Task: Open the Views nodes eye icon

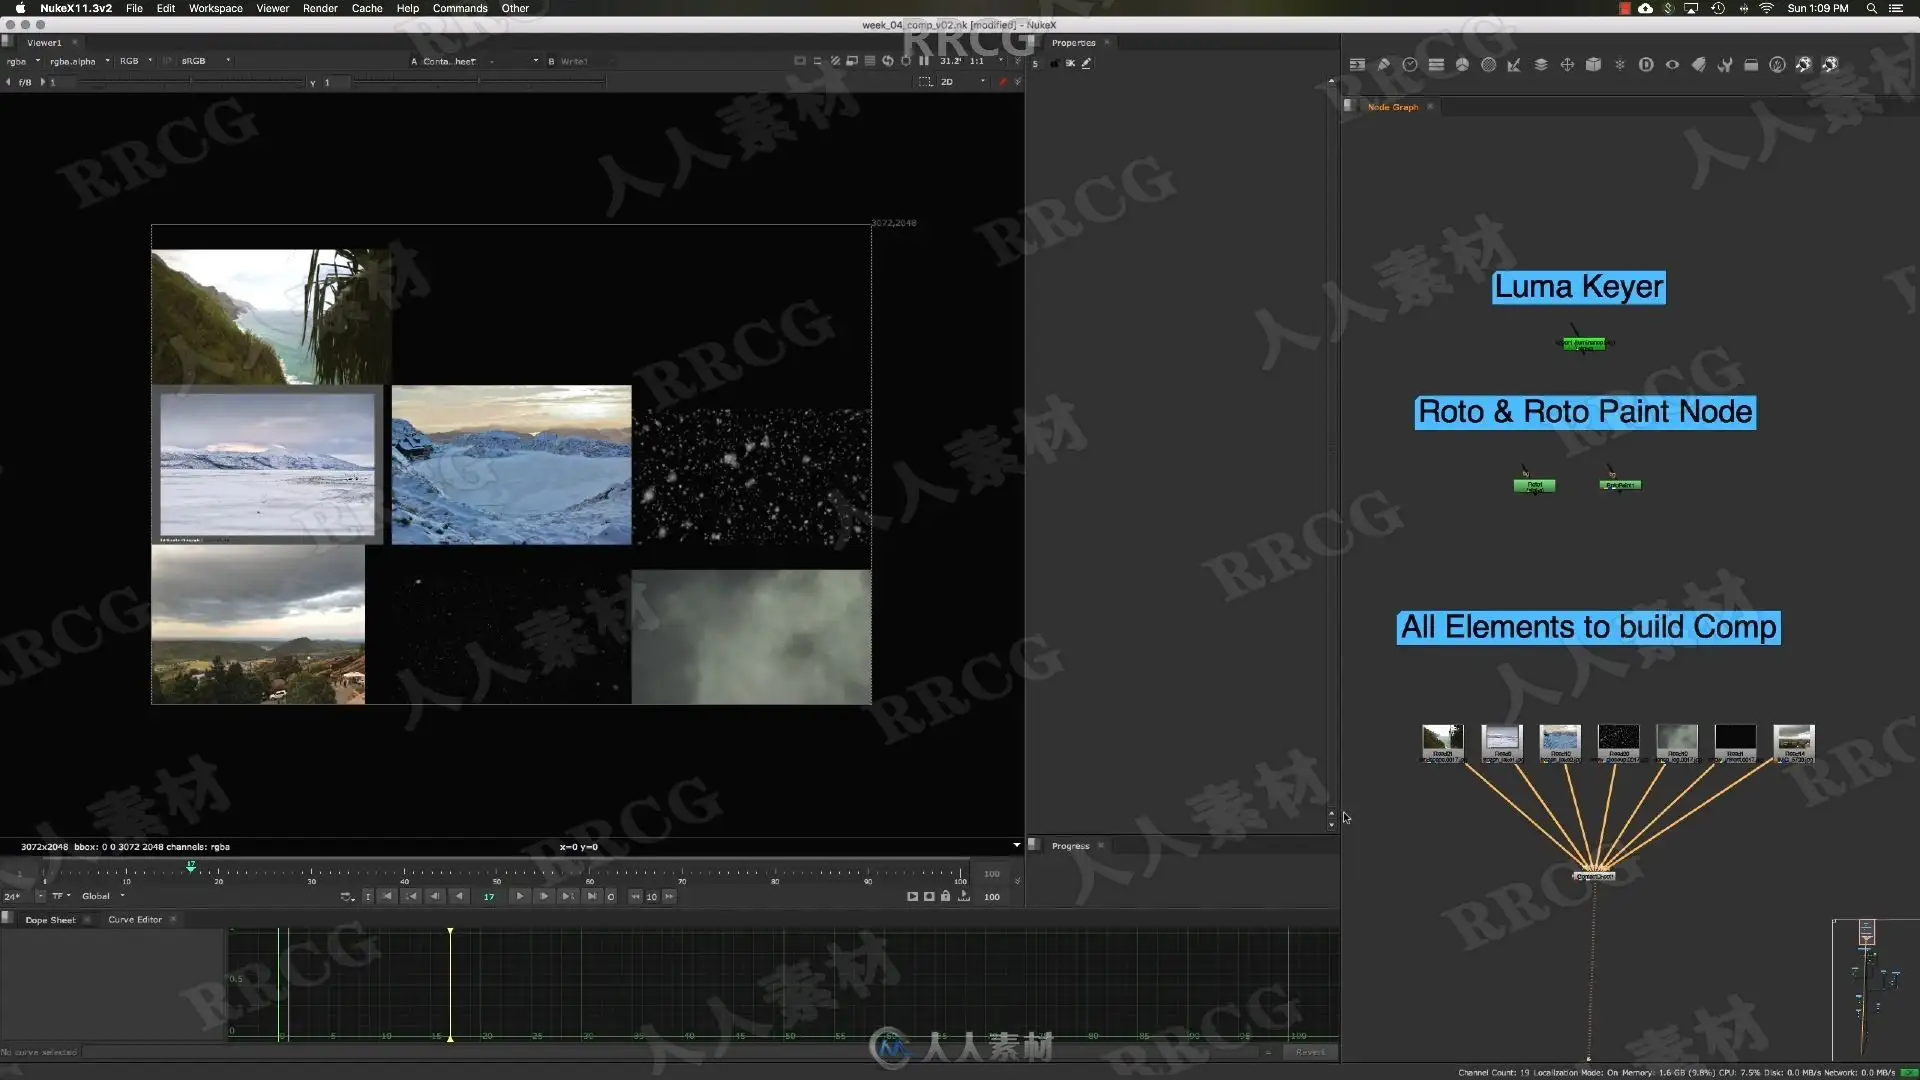Action: [1672, 64]
